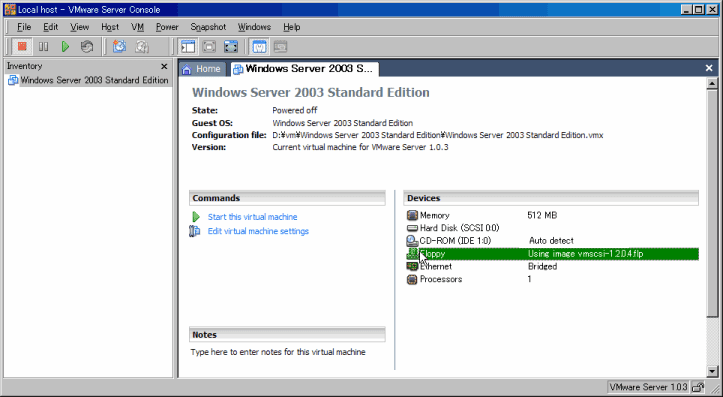Toggle the Inventory sidebar display icon
Viewport: 723px width, 397px height.
point(188,46)
